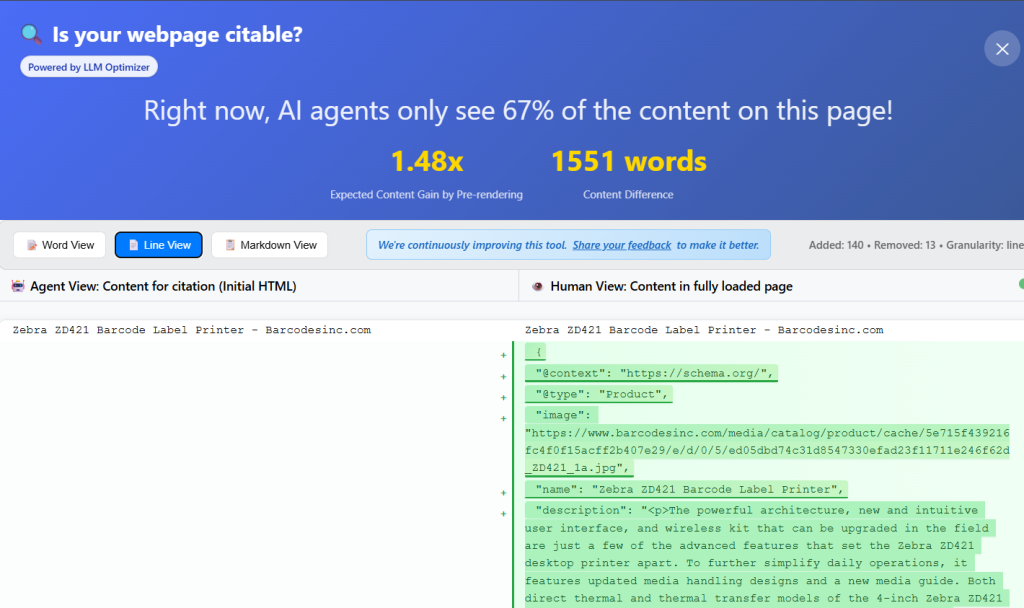Click the eye icon beside Human View
The width and height of the screenshot is (1024, 608).
538,286
